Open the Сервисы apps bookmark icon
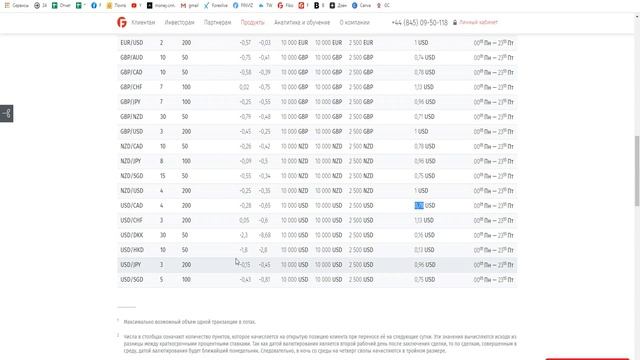 point(7,5)
